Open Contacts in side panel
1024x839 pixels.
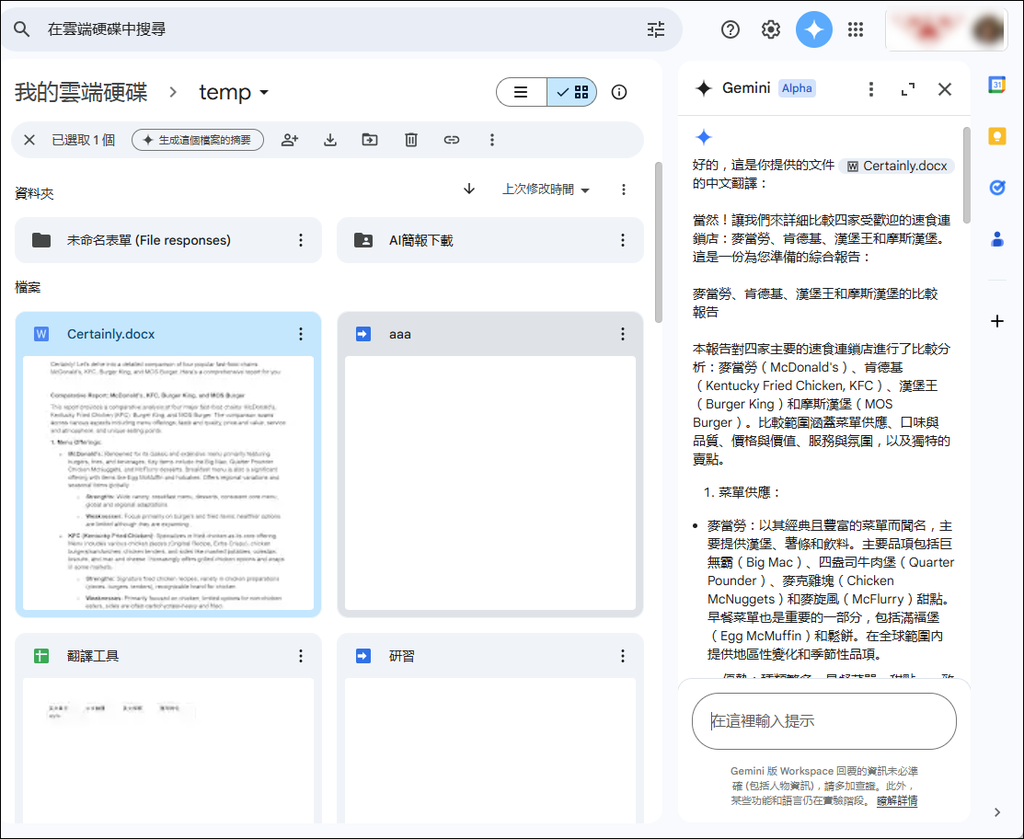pos(997,239)
